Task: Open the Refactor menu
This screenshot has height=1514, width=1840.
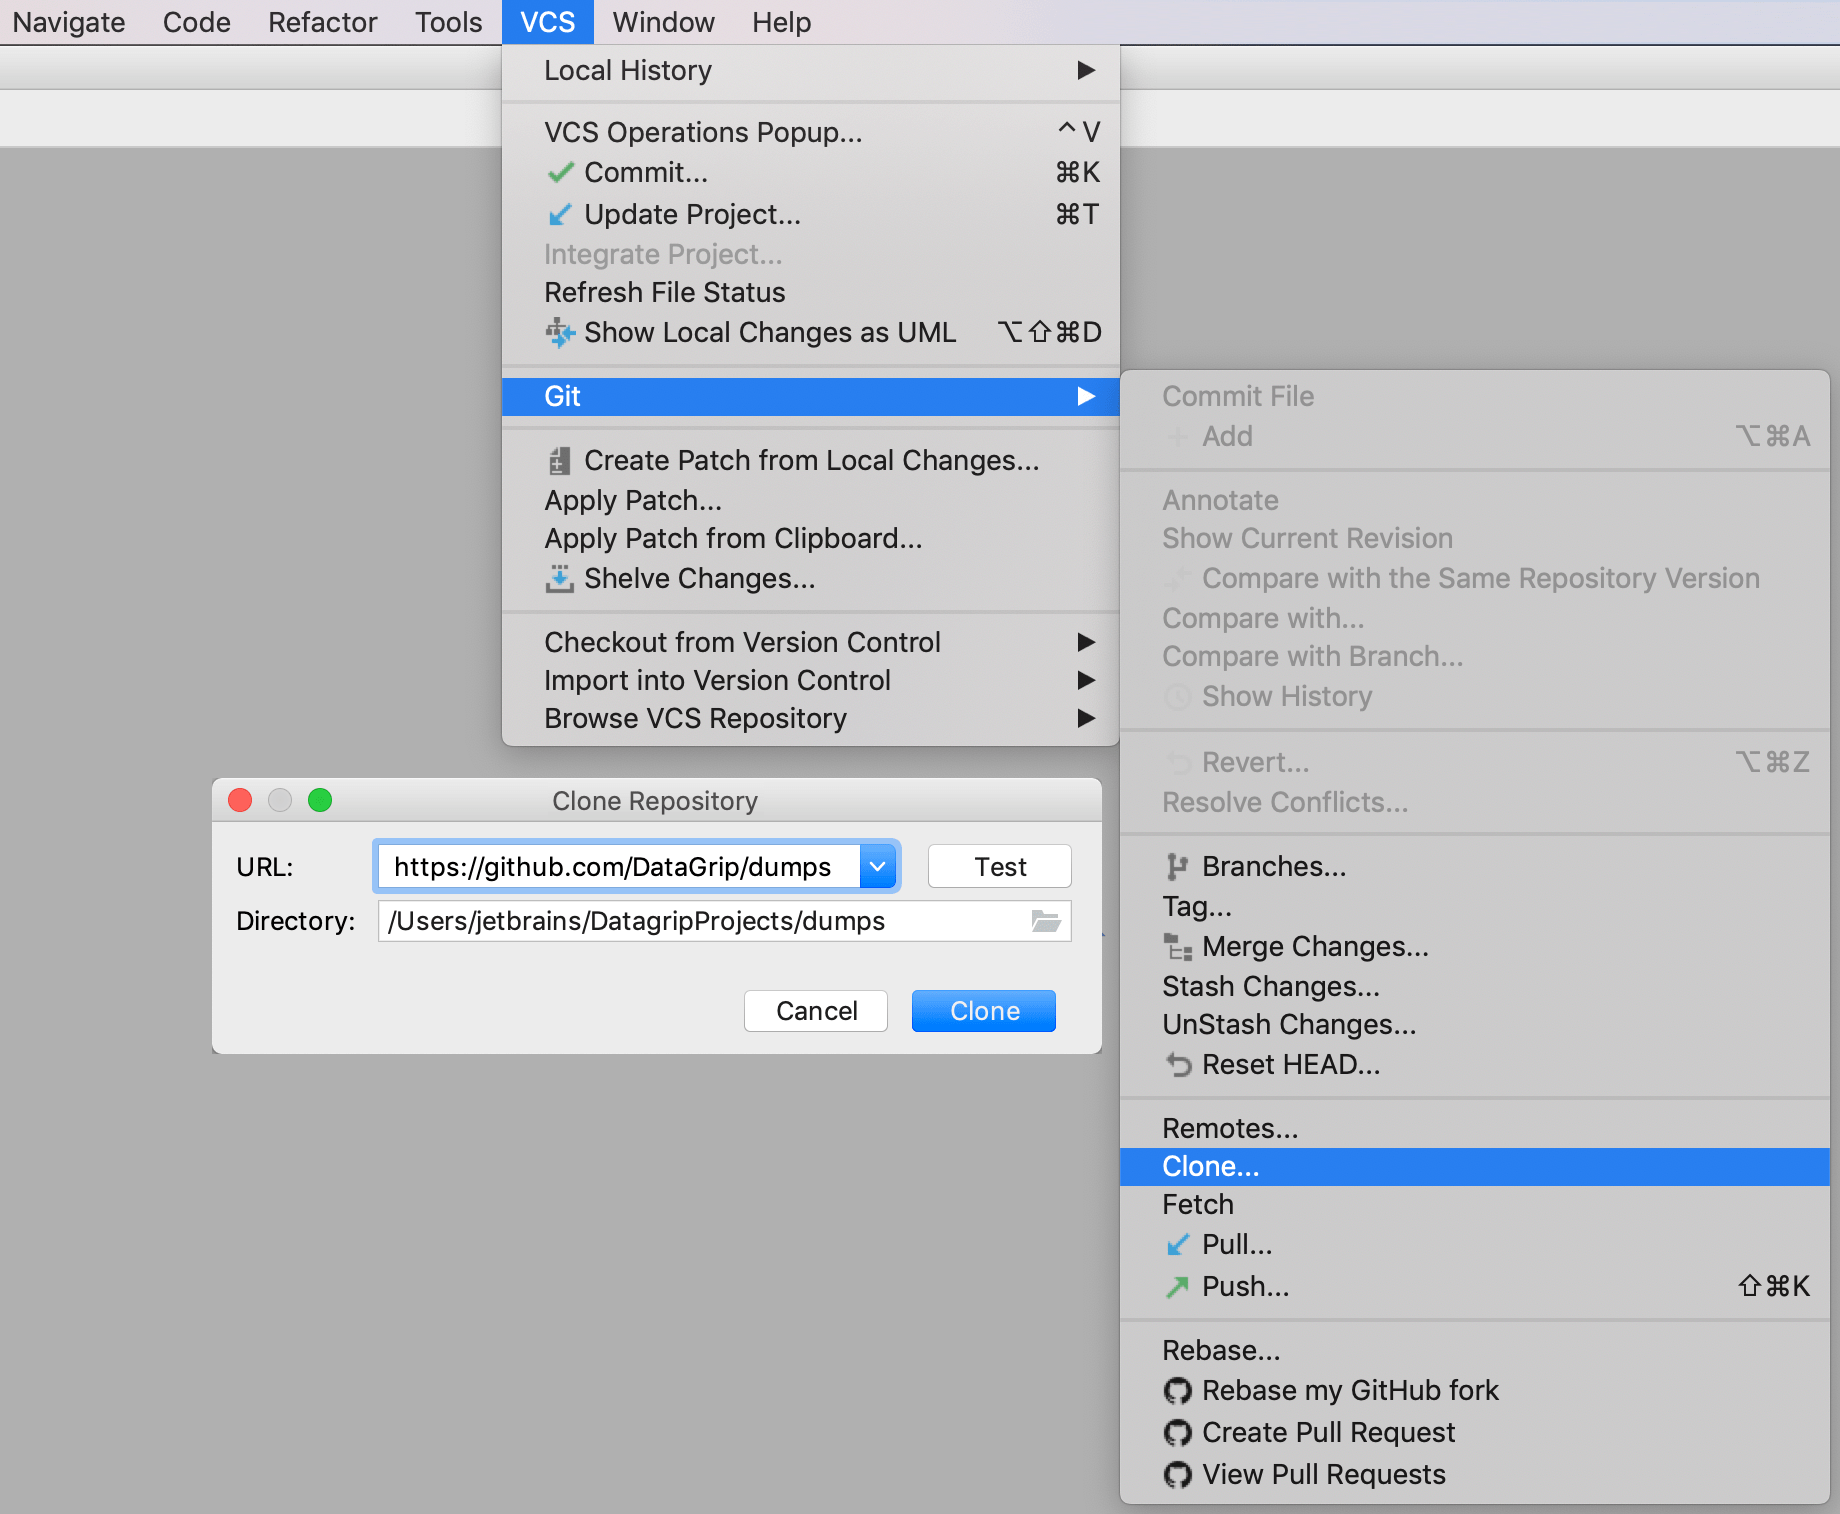Action: (323, 22)
